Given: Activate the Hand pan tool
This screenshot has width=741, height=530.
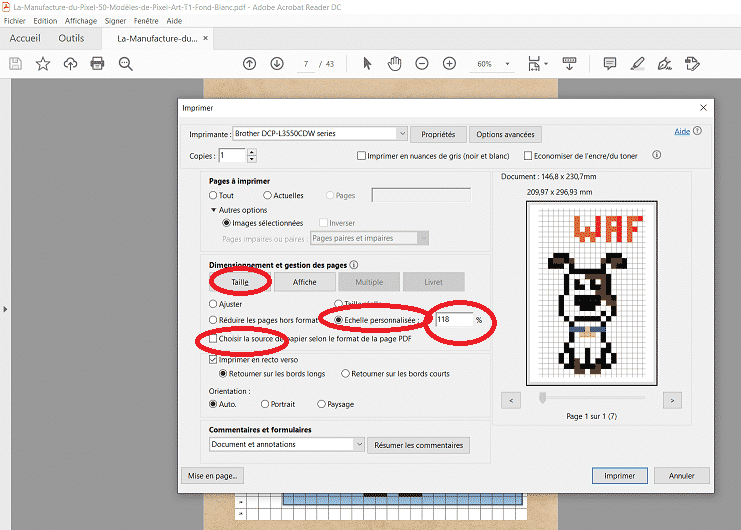Looking at the screenshot, I should tap(394, 64).
